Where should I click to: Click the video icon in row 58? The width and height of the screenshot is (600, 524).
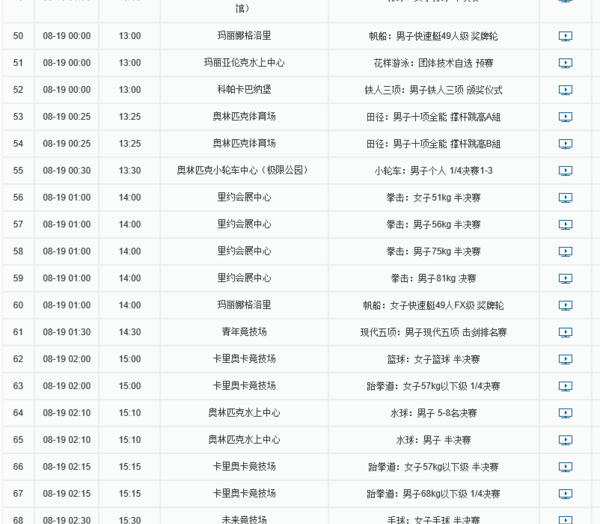tap(565, 251)
